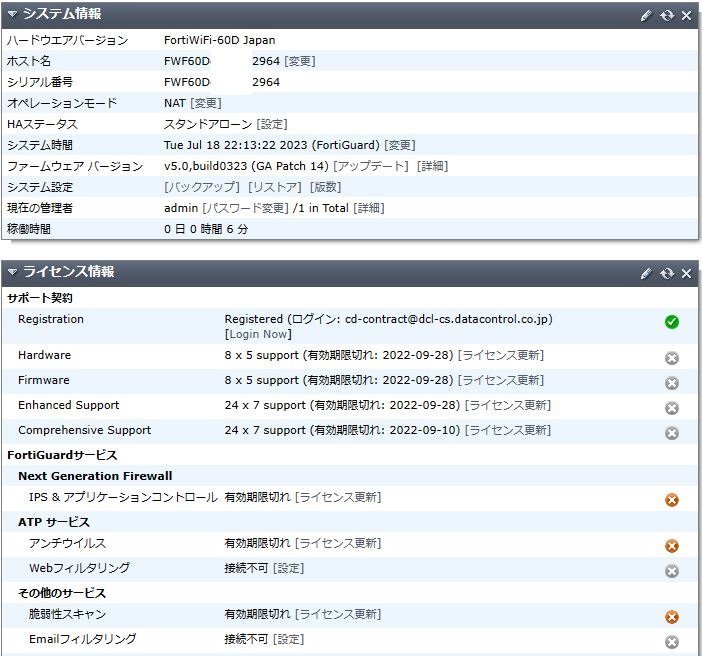Renew アンチウイルス license via [ライセンス更新]
This screenshot has height=656, width=702.
pyautogui.click(x=338, y=543)
